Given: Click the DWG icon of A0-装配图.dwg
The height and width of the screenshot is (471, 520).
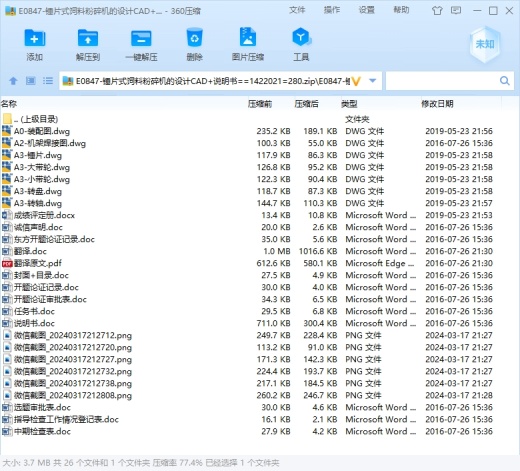Looking at the screenshot, I should pos(7,131).
